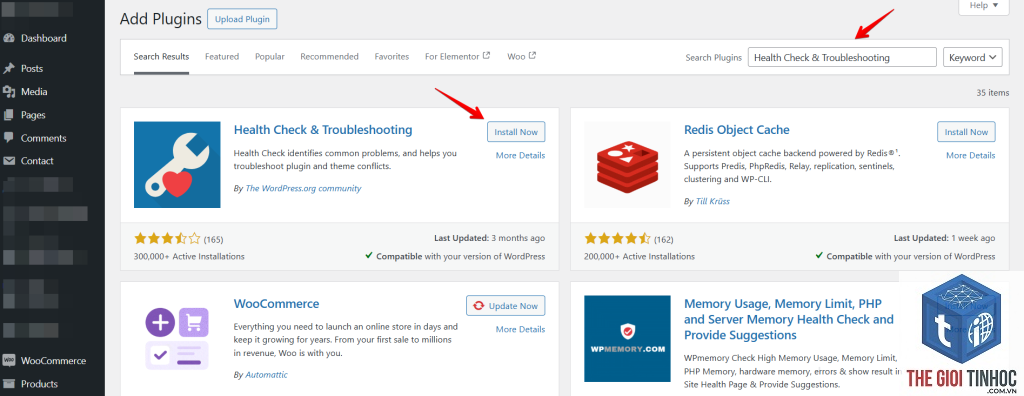
Task: Visit The WordPress.org community author link
Action: [x=303, y=188]
